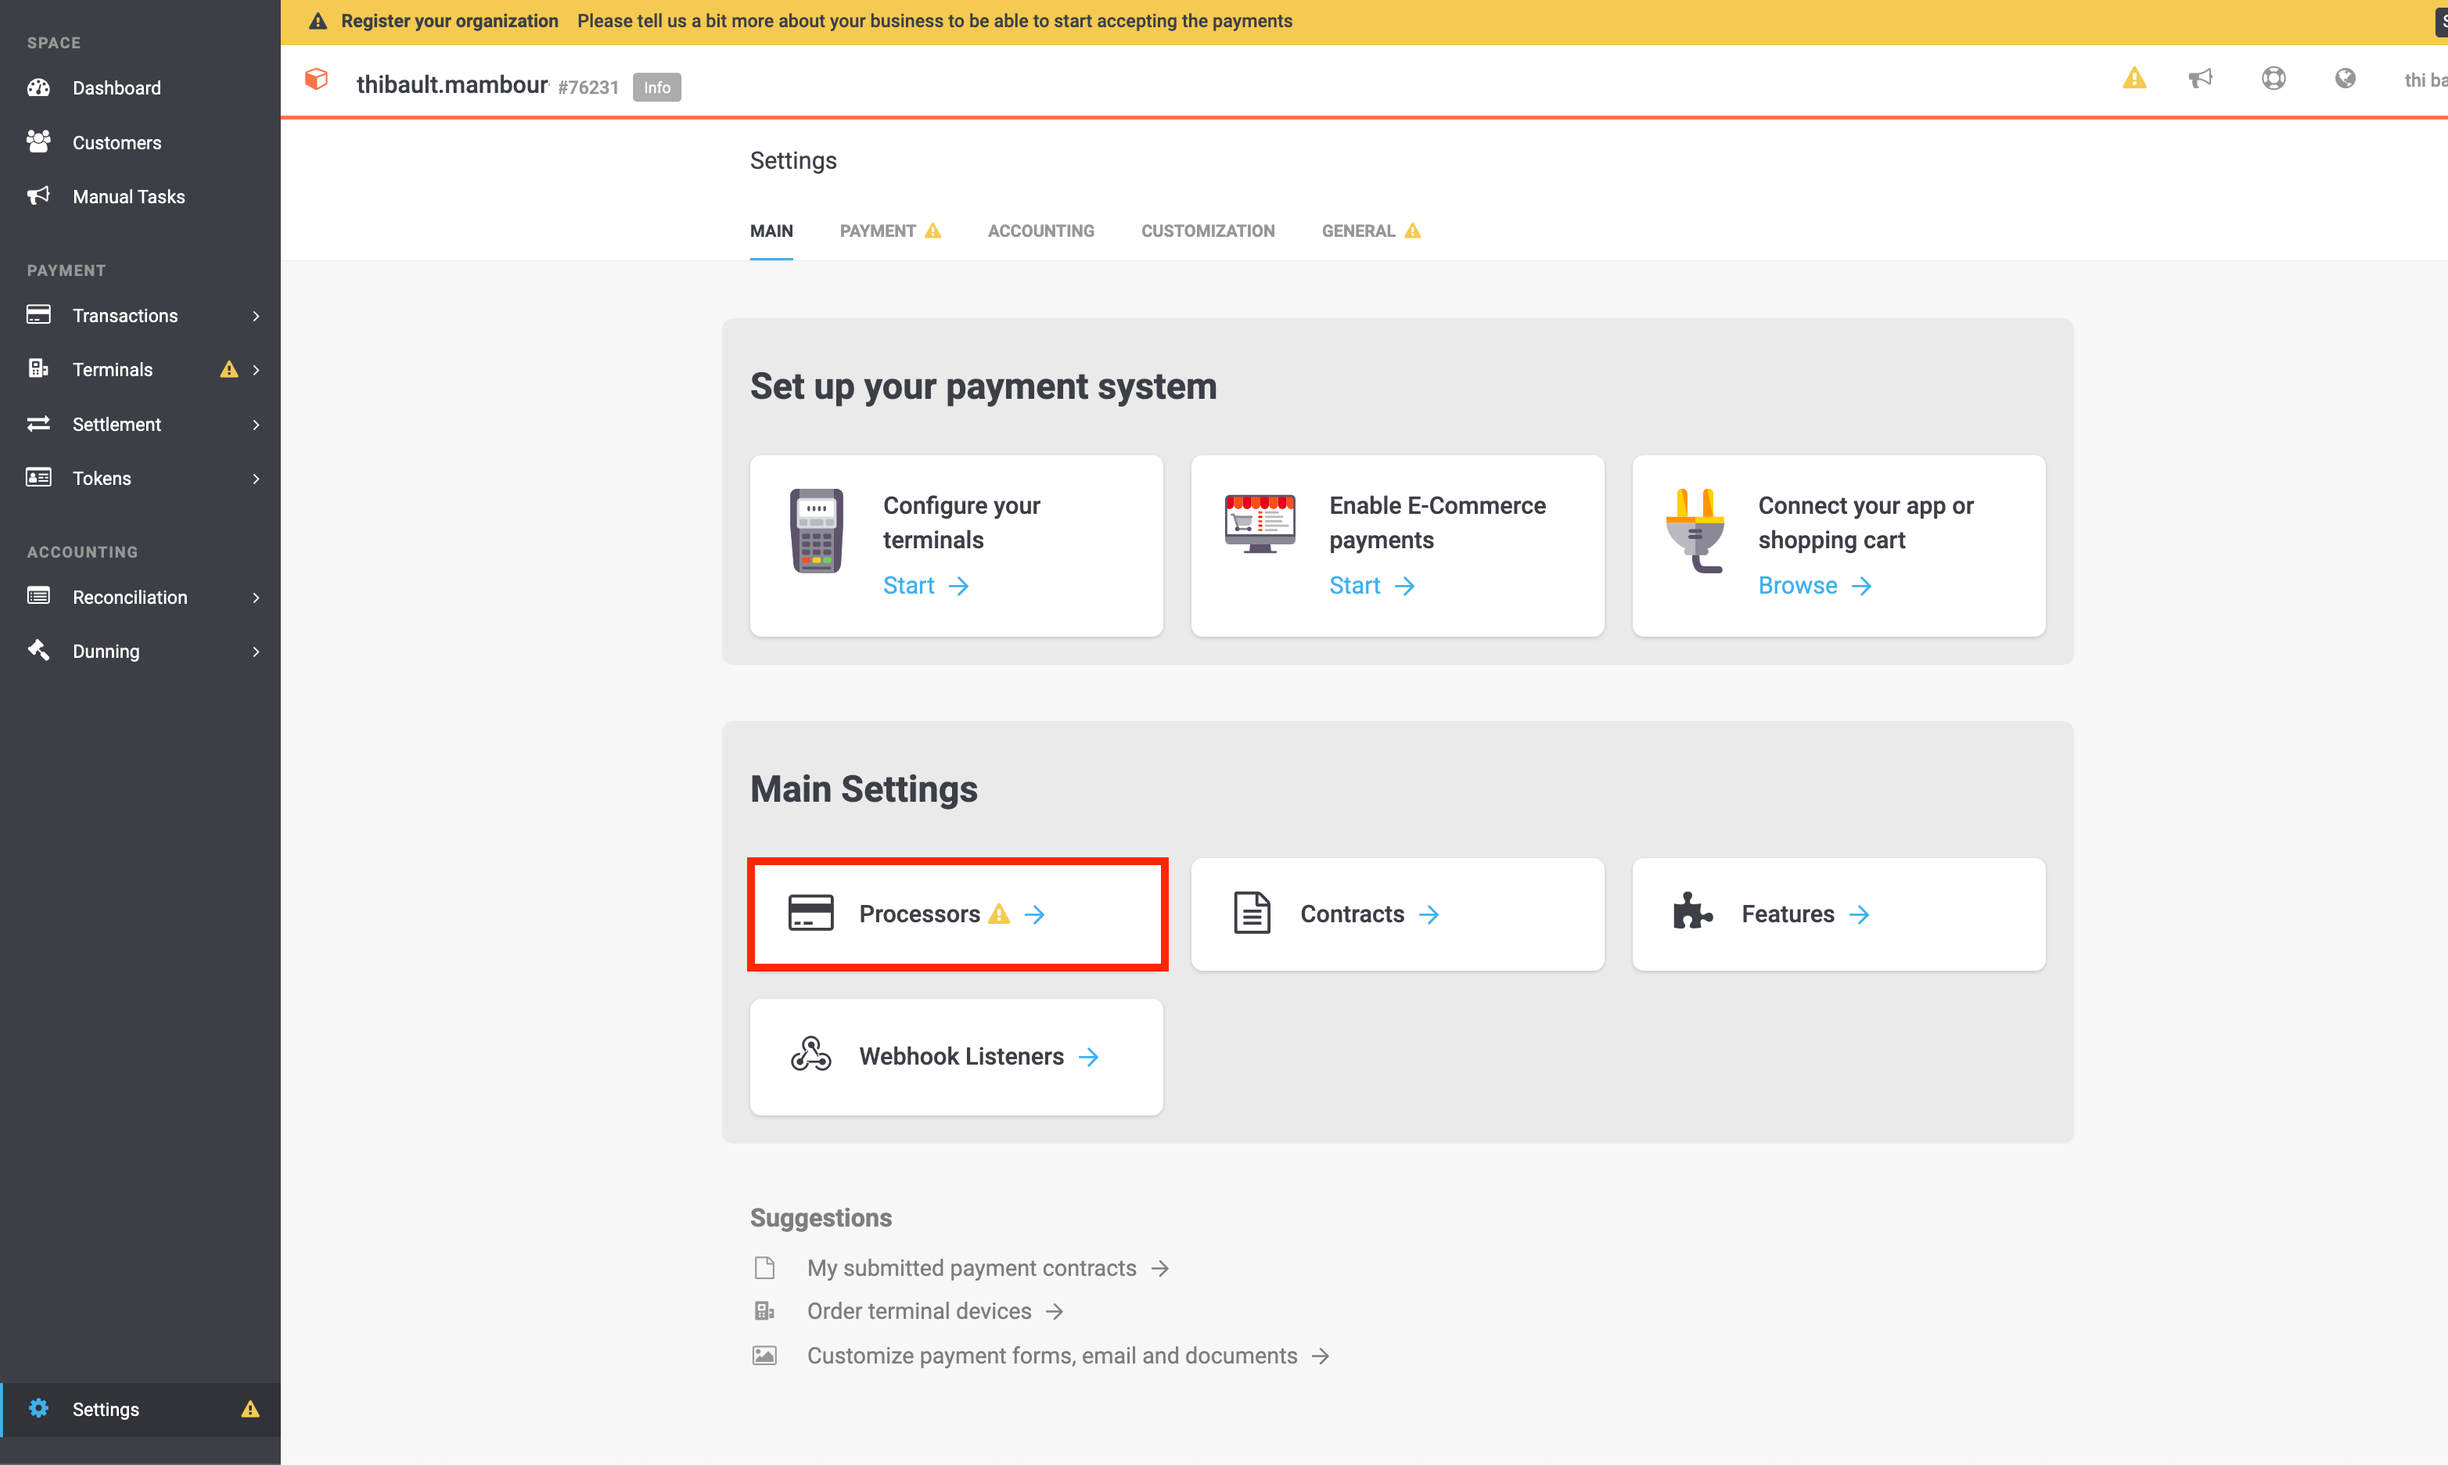This screenshot has width=2448, height=1465.
Task: Switch to the Accounting settings tab
Action: coord(1040,231)
